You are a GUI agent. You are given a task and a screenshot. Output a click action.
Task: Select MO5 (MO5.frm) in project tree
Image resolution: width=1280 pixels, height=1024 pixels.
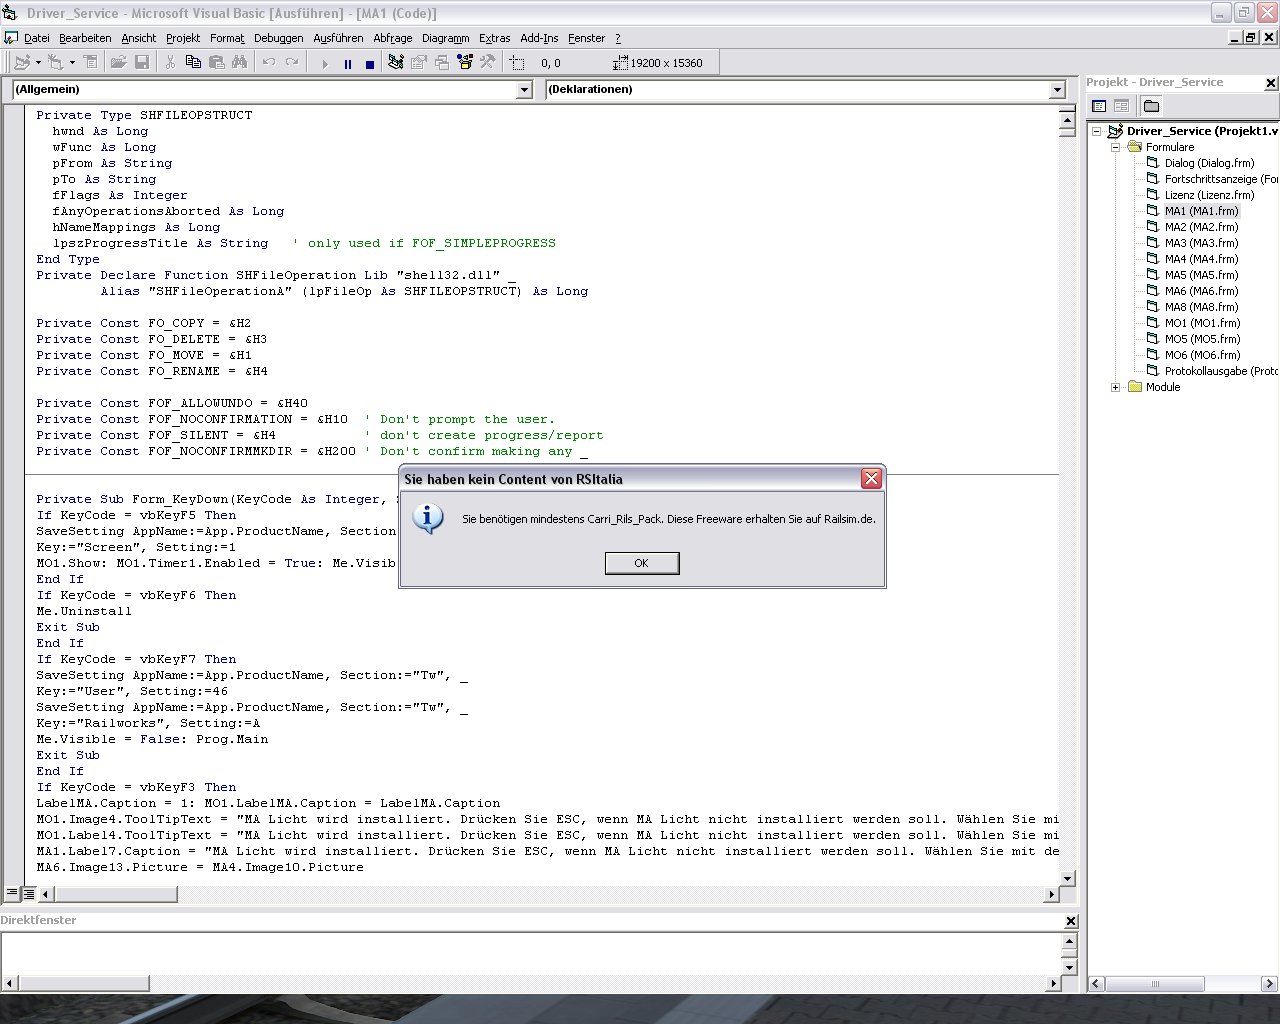(1201, 339)
